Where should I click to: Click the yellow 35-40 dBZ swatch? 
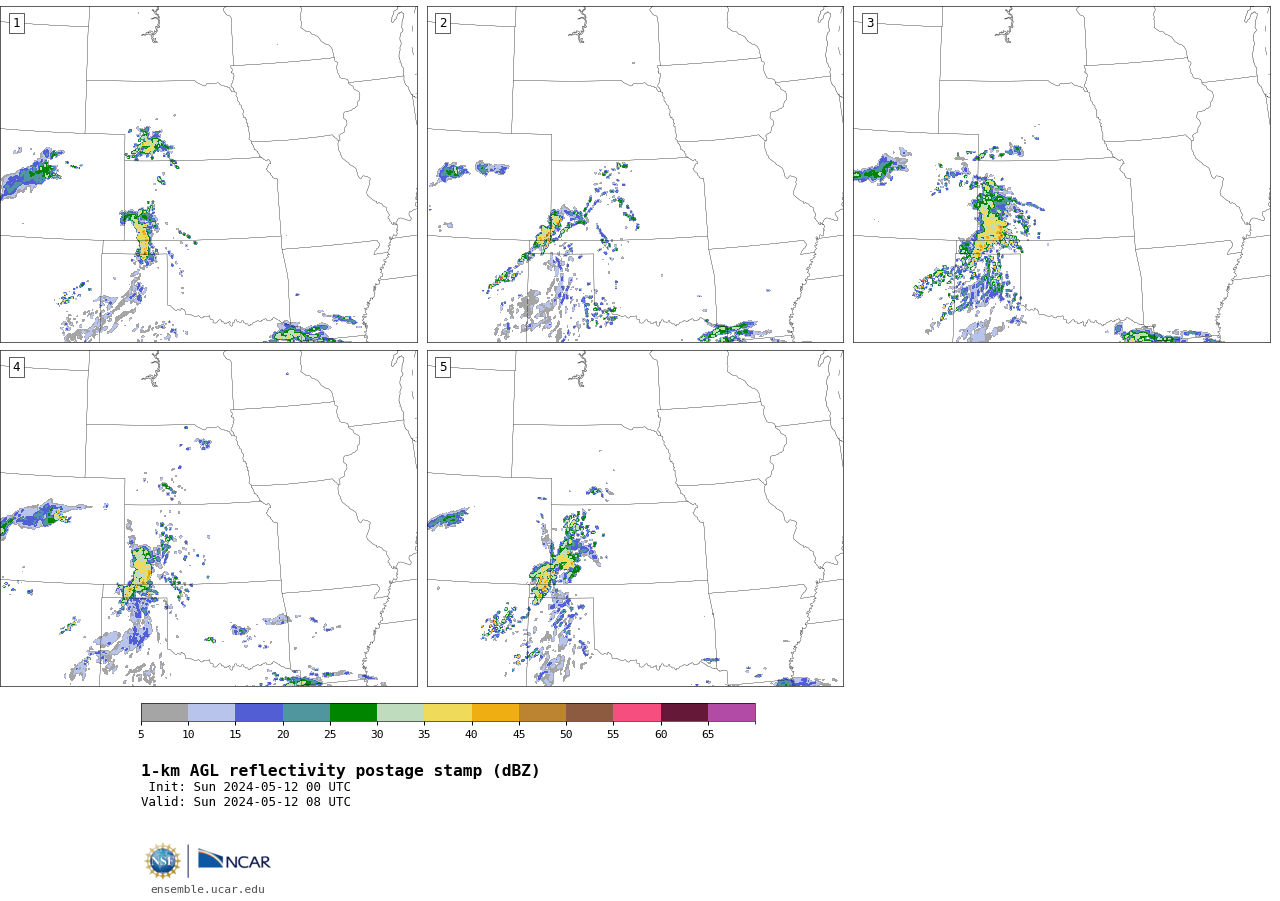[448, 712]
